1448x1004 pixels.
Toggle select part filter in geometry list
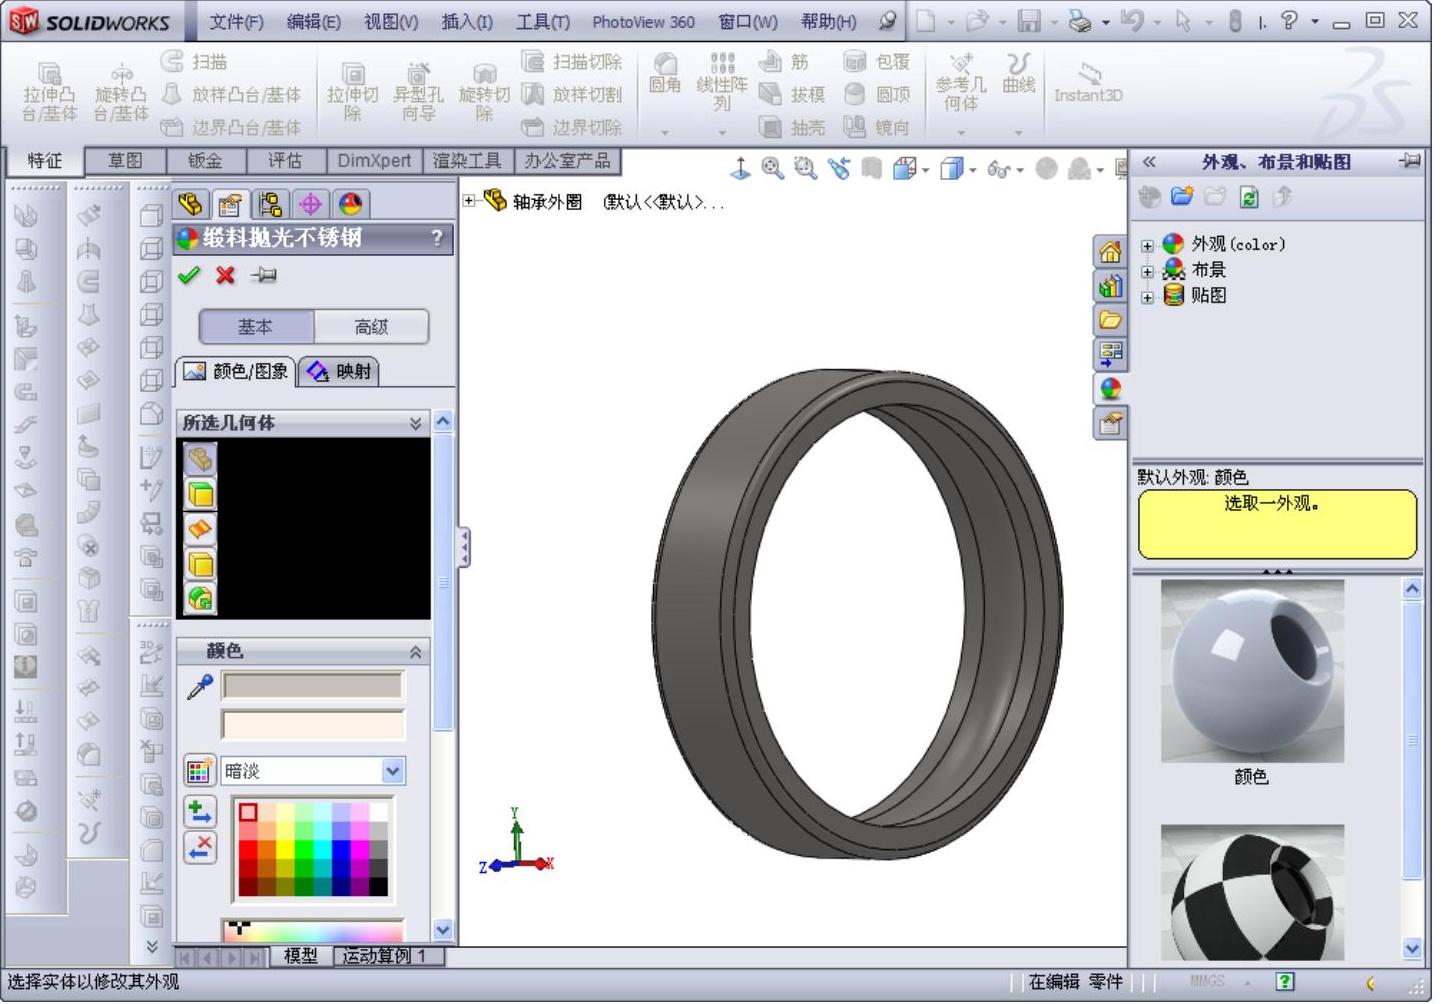(x=200, y=459)
